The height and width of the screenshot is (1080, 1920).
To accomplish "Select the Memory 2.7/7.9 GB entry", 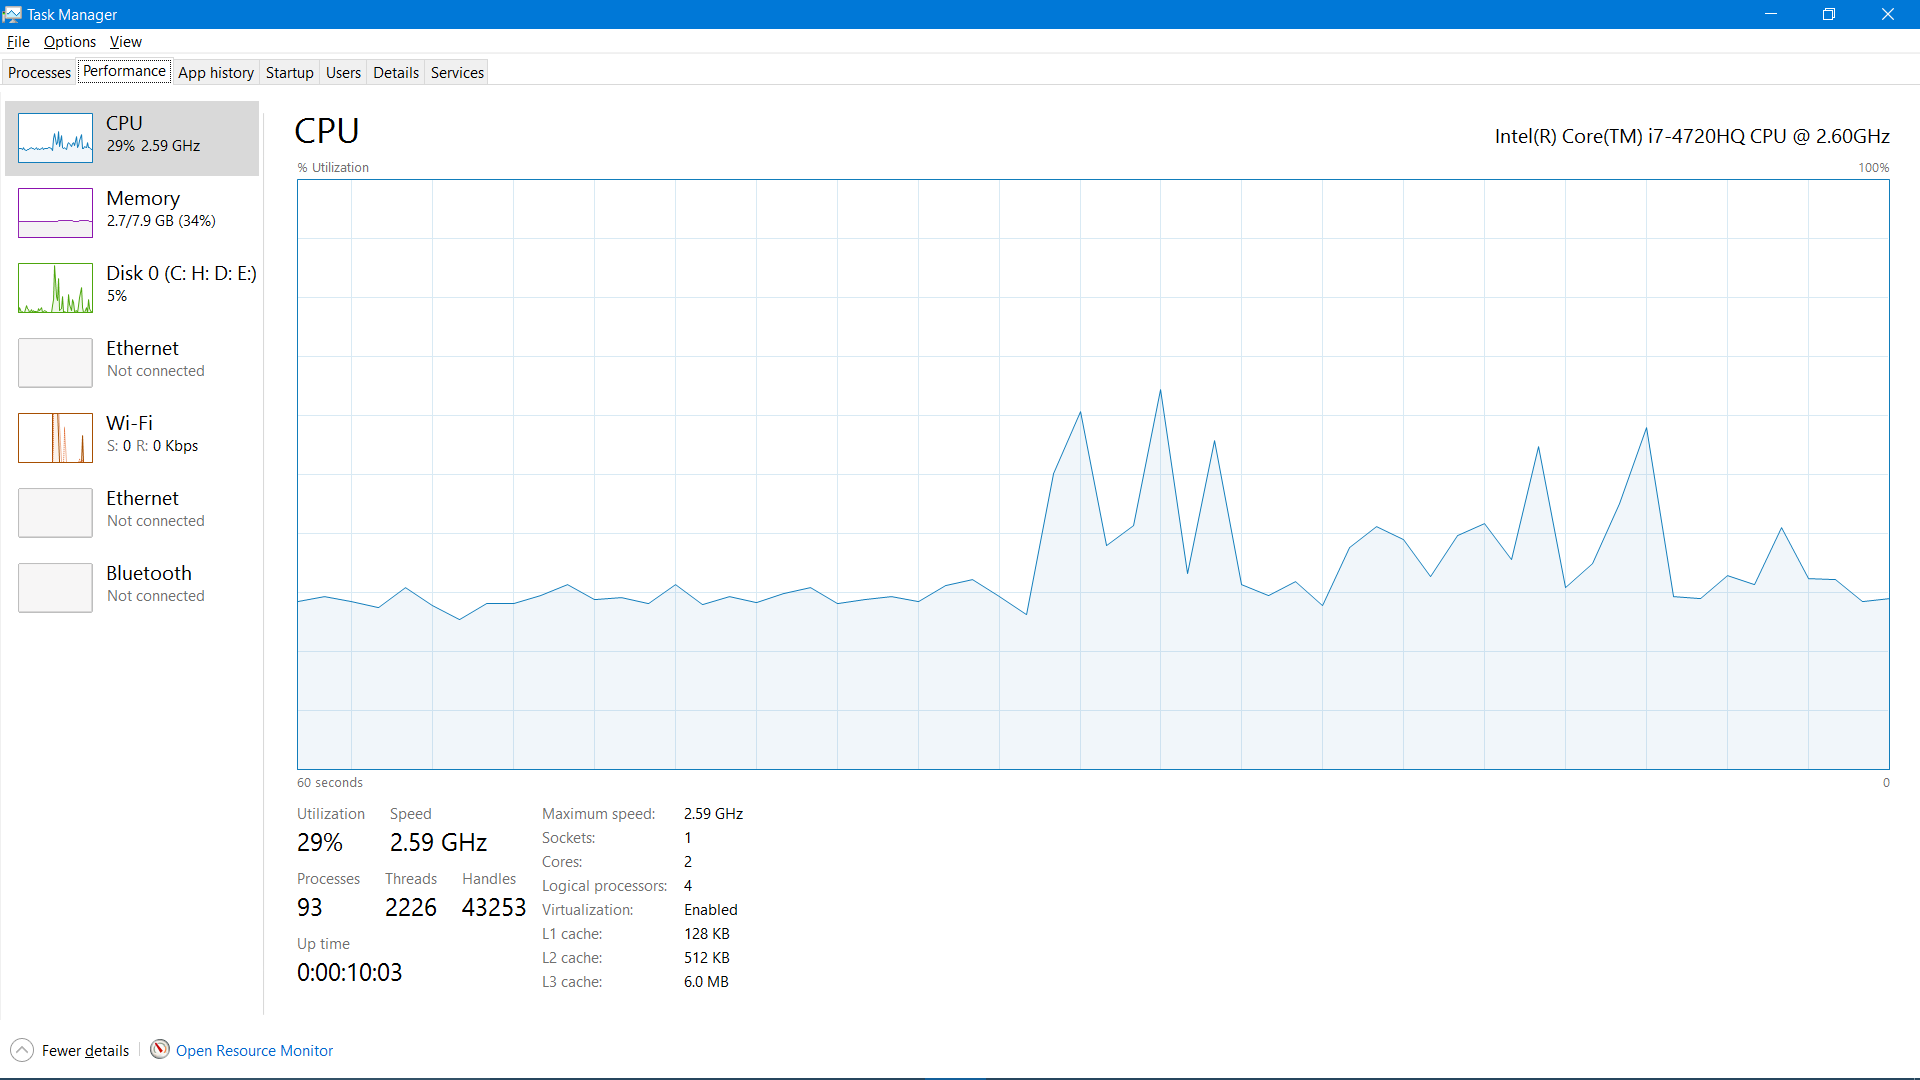I will [132, 213].
